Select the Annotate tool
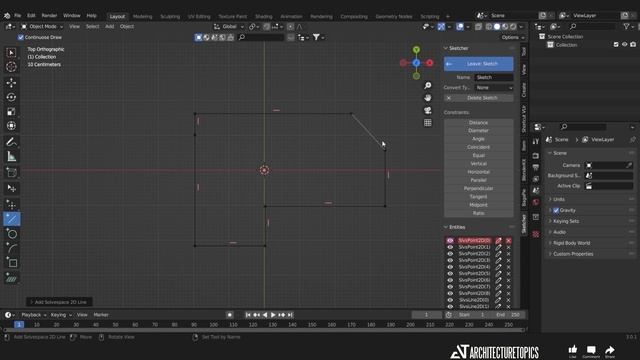Image resolution: width=640 pixels, height=360 pixels. pyautogui.click(x=11, y=142)
